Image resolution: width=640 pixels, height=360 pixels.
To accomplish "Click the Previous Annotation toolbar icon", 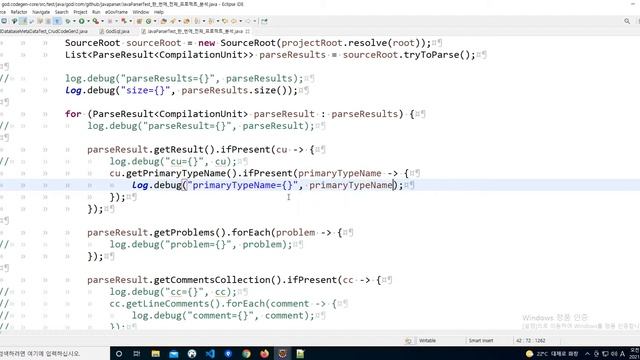I will (211, 21).
